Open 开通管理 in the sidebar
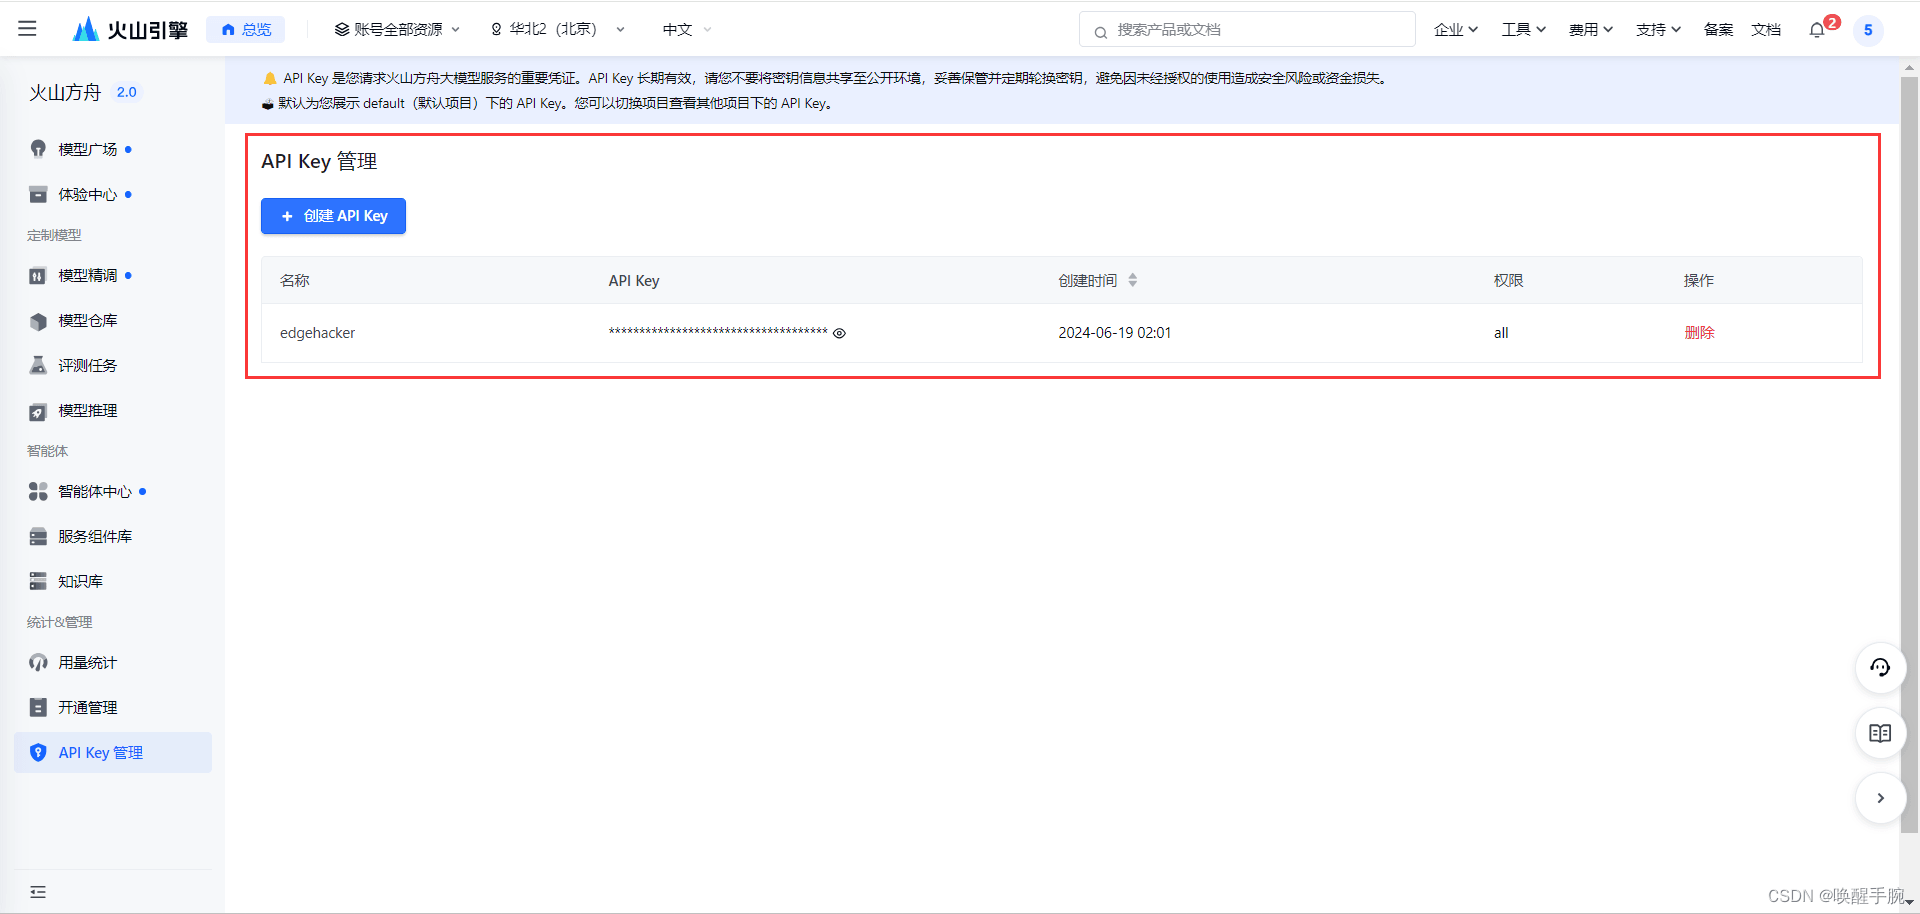Screen dimensions: 1920x914 [87, 707]
